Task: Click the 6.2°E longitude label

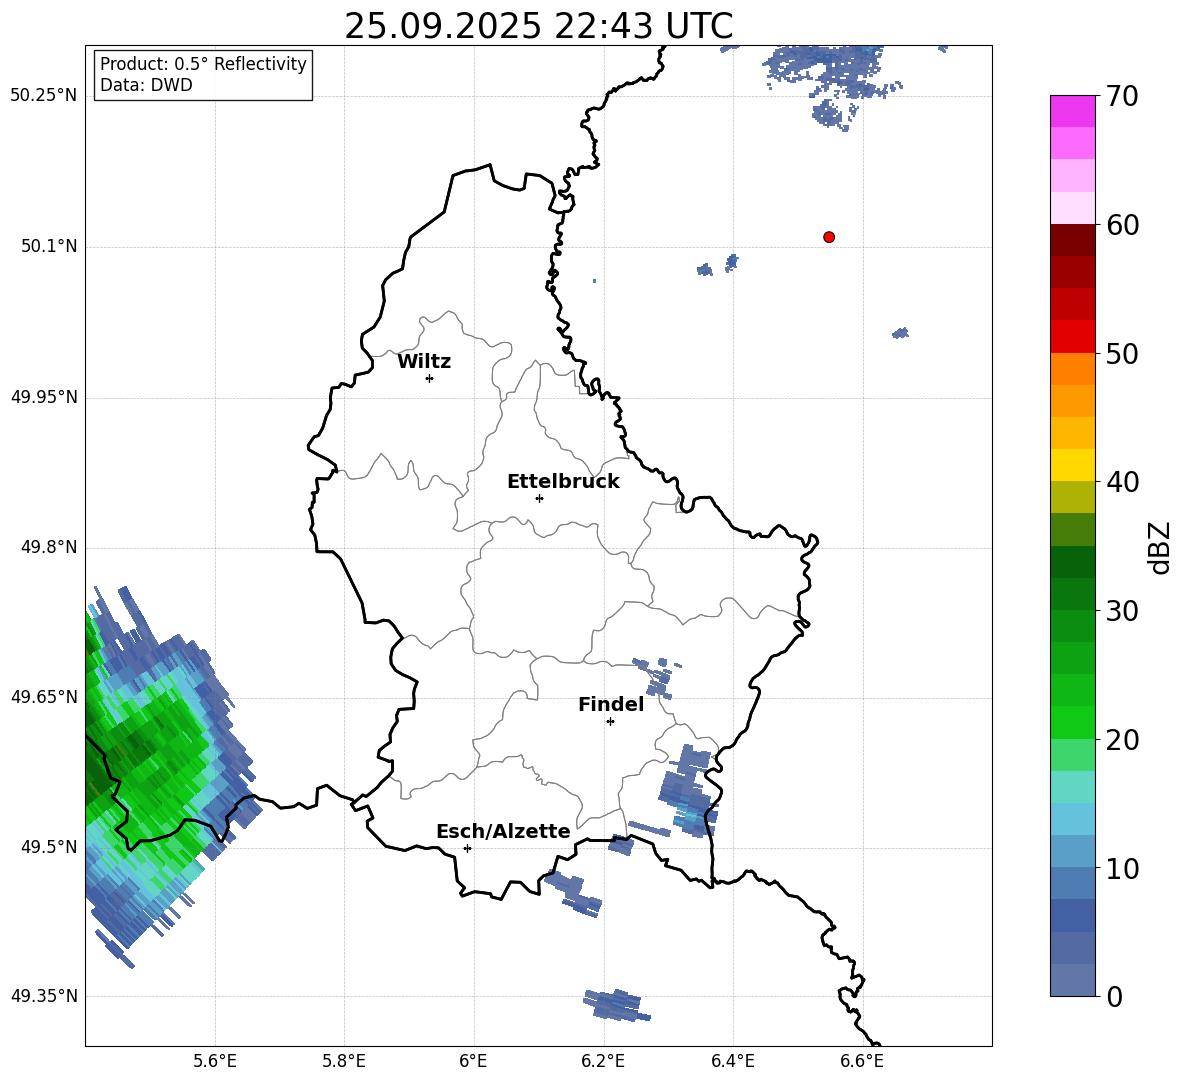Action: tap(603, 1061)
